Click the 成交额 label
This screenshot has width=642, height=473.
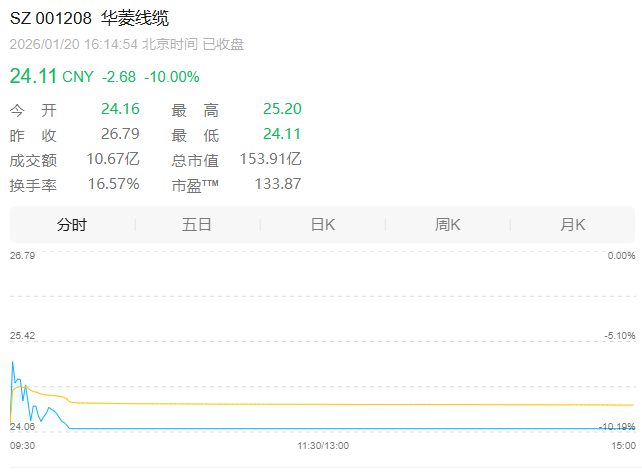click(33, 161)
